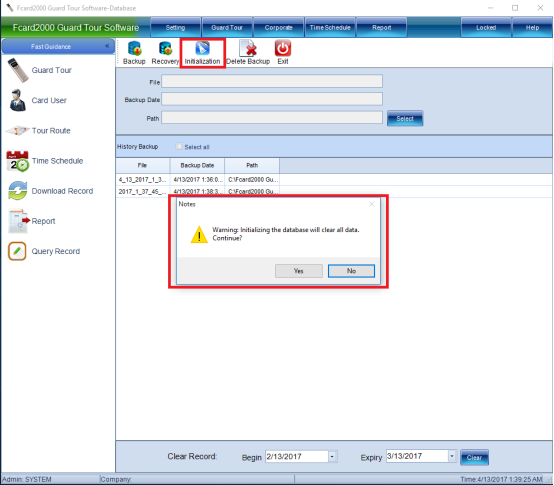Click No in the warning dialog

pyautogui.click(x=351, y=271)
